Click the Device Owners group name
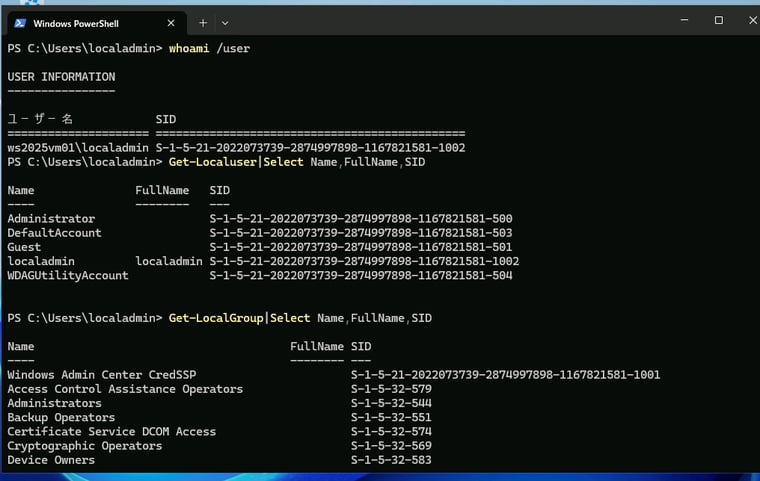760x481 pixels. click(x=51, y=460)
